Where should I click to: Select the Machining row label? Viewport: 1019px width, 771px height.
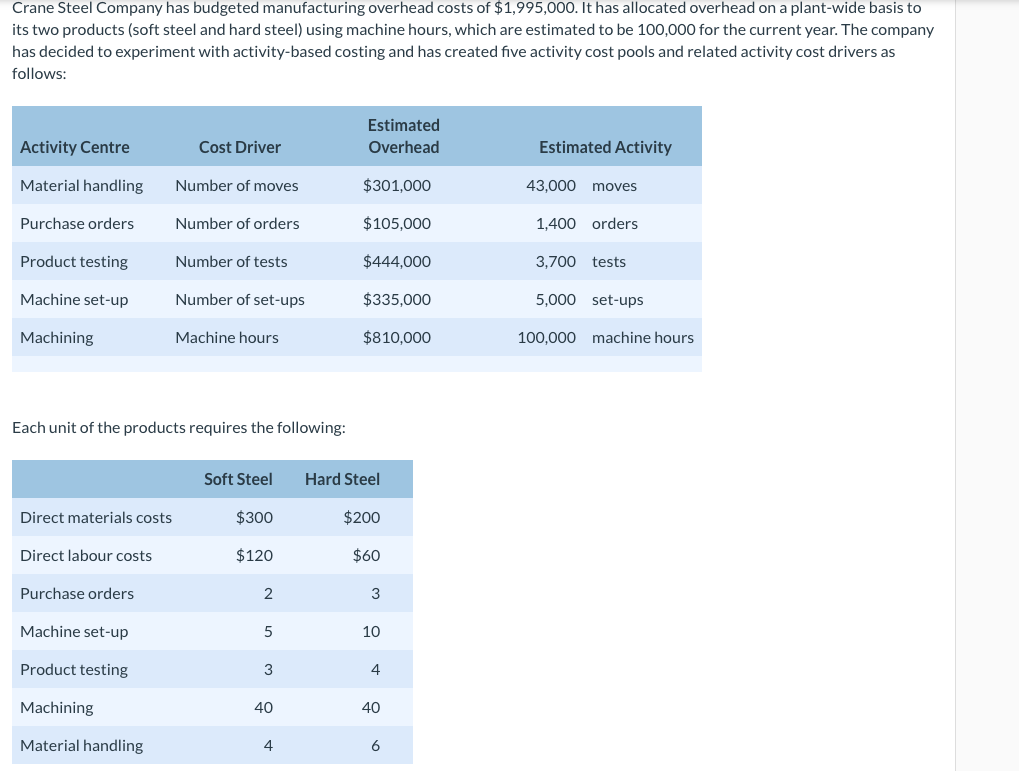[x=56, y=337]
